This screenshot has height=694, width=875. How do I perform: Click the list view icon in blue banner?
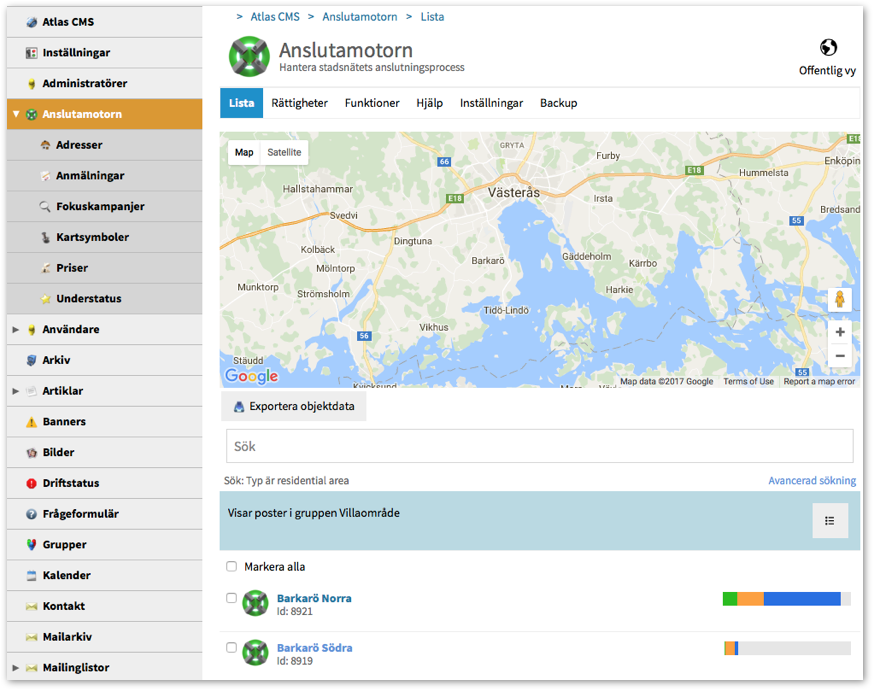pos(829,521)
